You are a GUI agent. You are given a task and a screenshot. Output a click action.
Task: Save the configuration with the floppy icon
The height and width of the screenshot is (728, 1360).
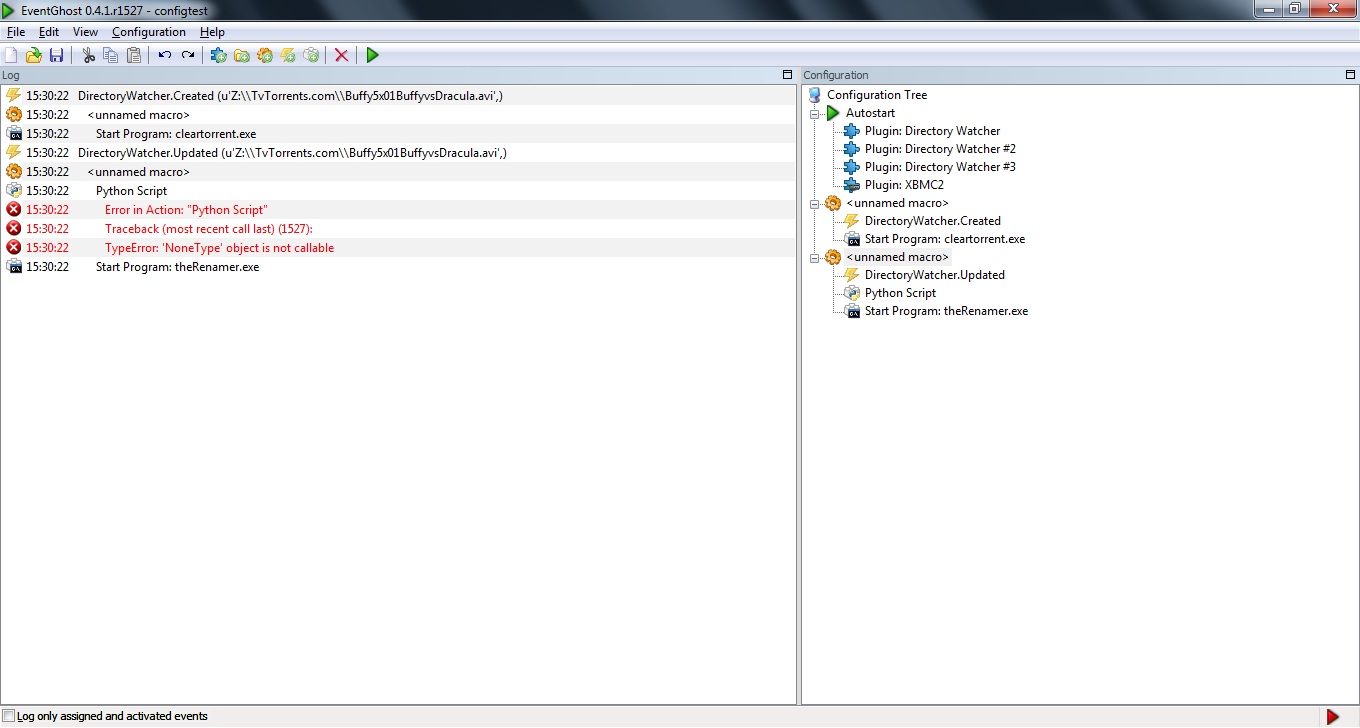[x=56, y=55]
